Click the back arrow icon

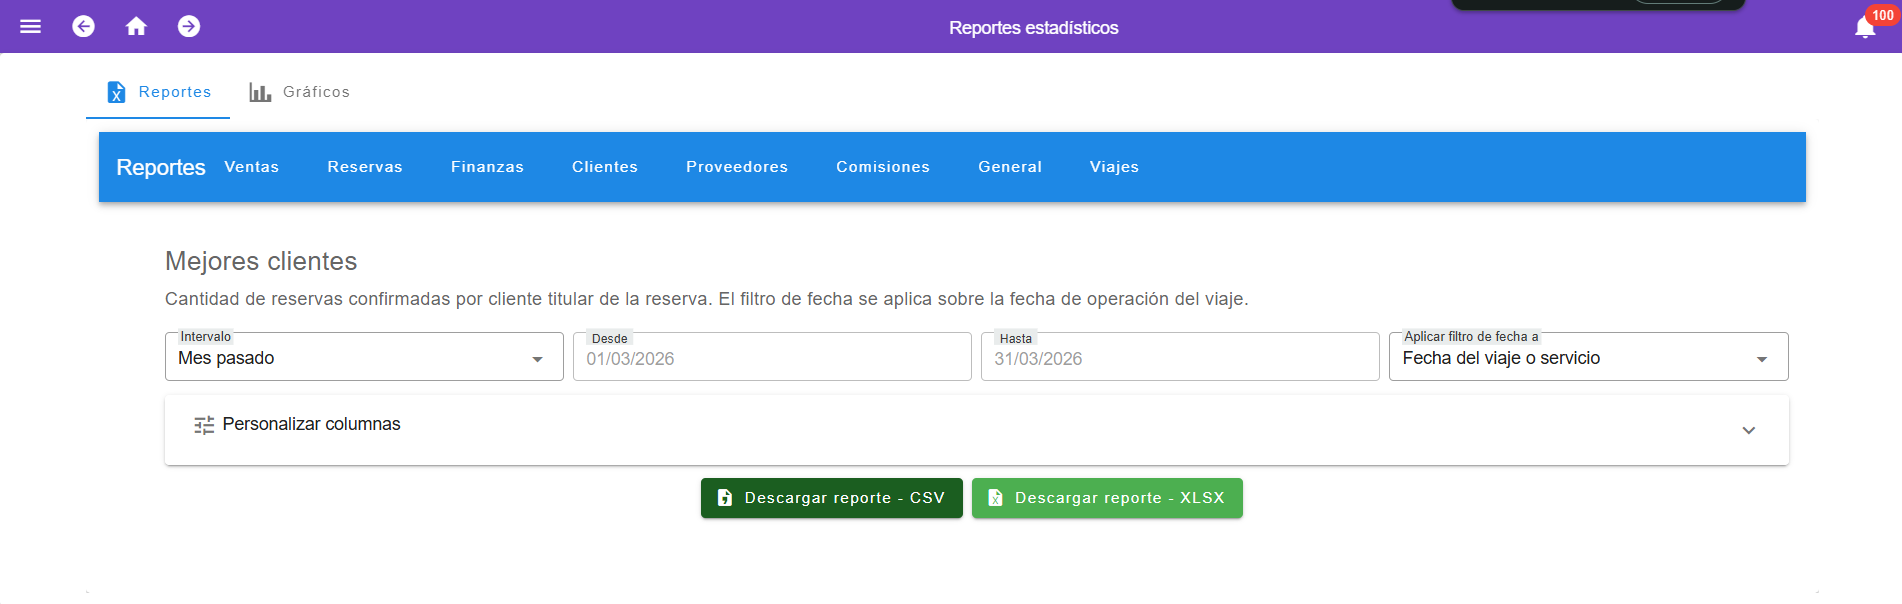84,27
